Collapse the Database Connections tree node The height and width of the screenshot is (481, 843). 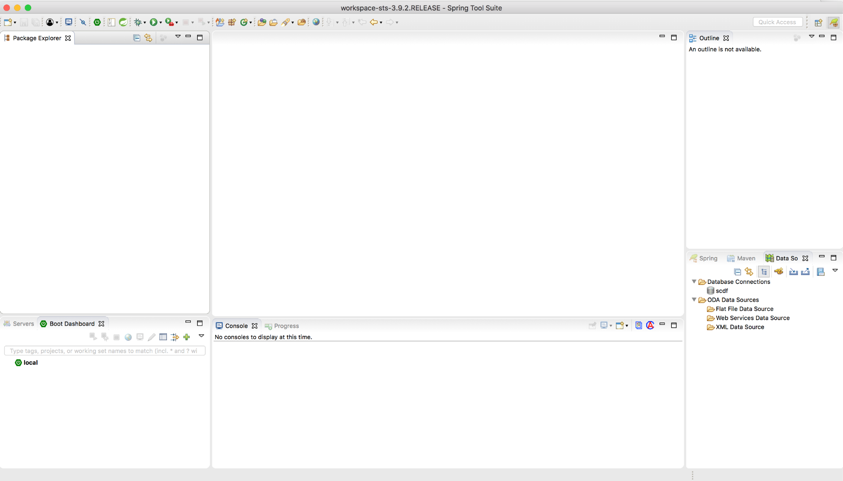(x=694, y=282)
